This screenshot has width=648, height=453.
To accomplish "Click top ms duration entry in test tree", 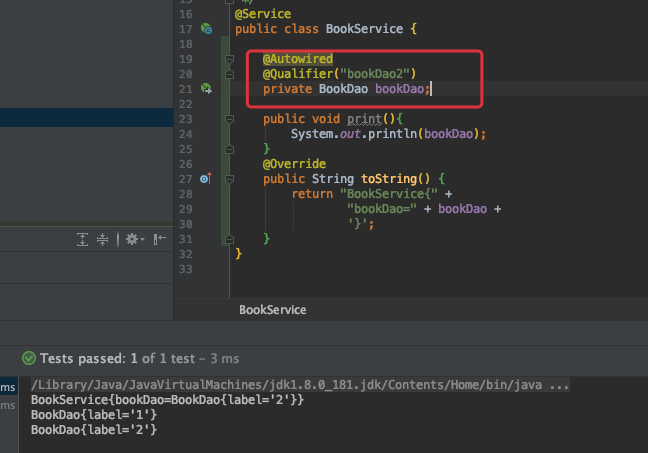I will [8, 387].
